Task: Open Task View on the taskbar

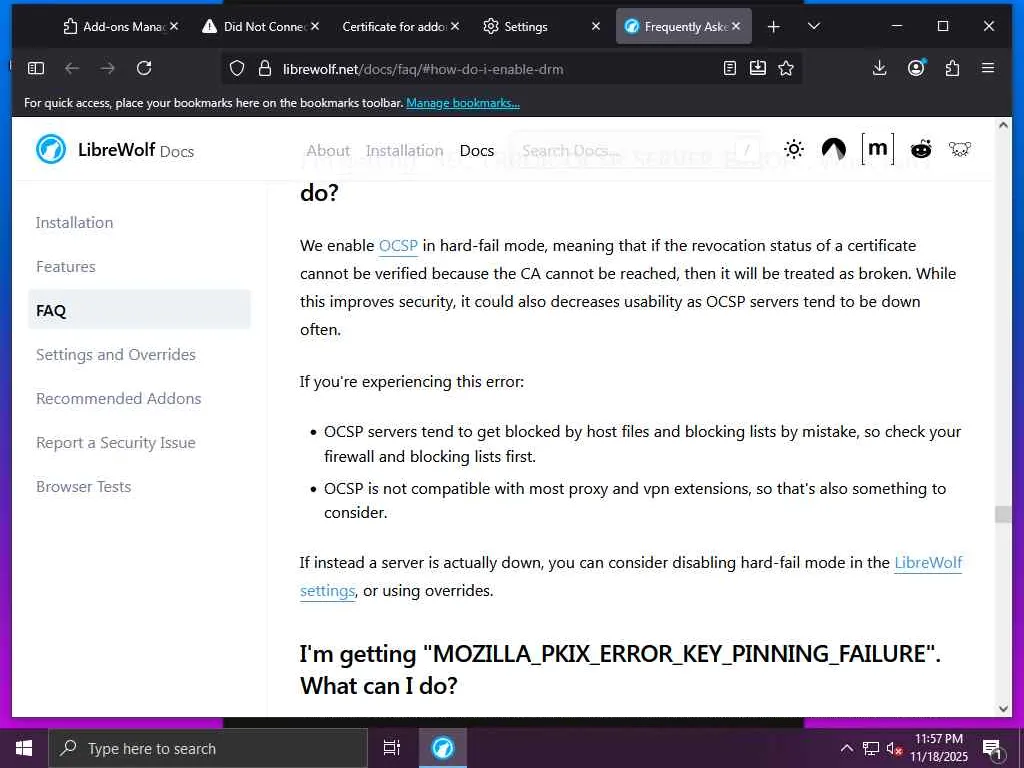Action: (392, 748)
